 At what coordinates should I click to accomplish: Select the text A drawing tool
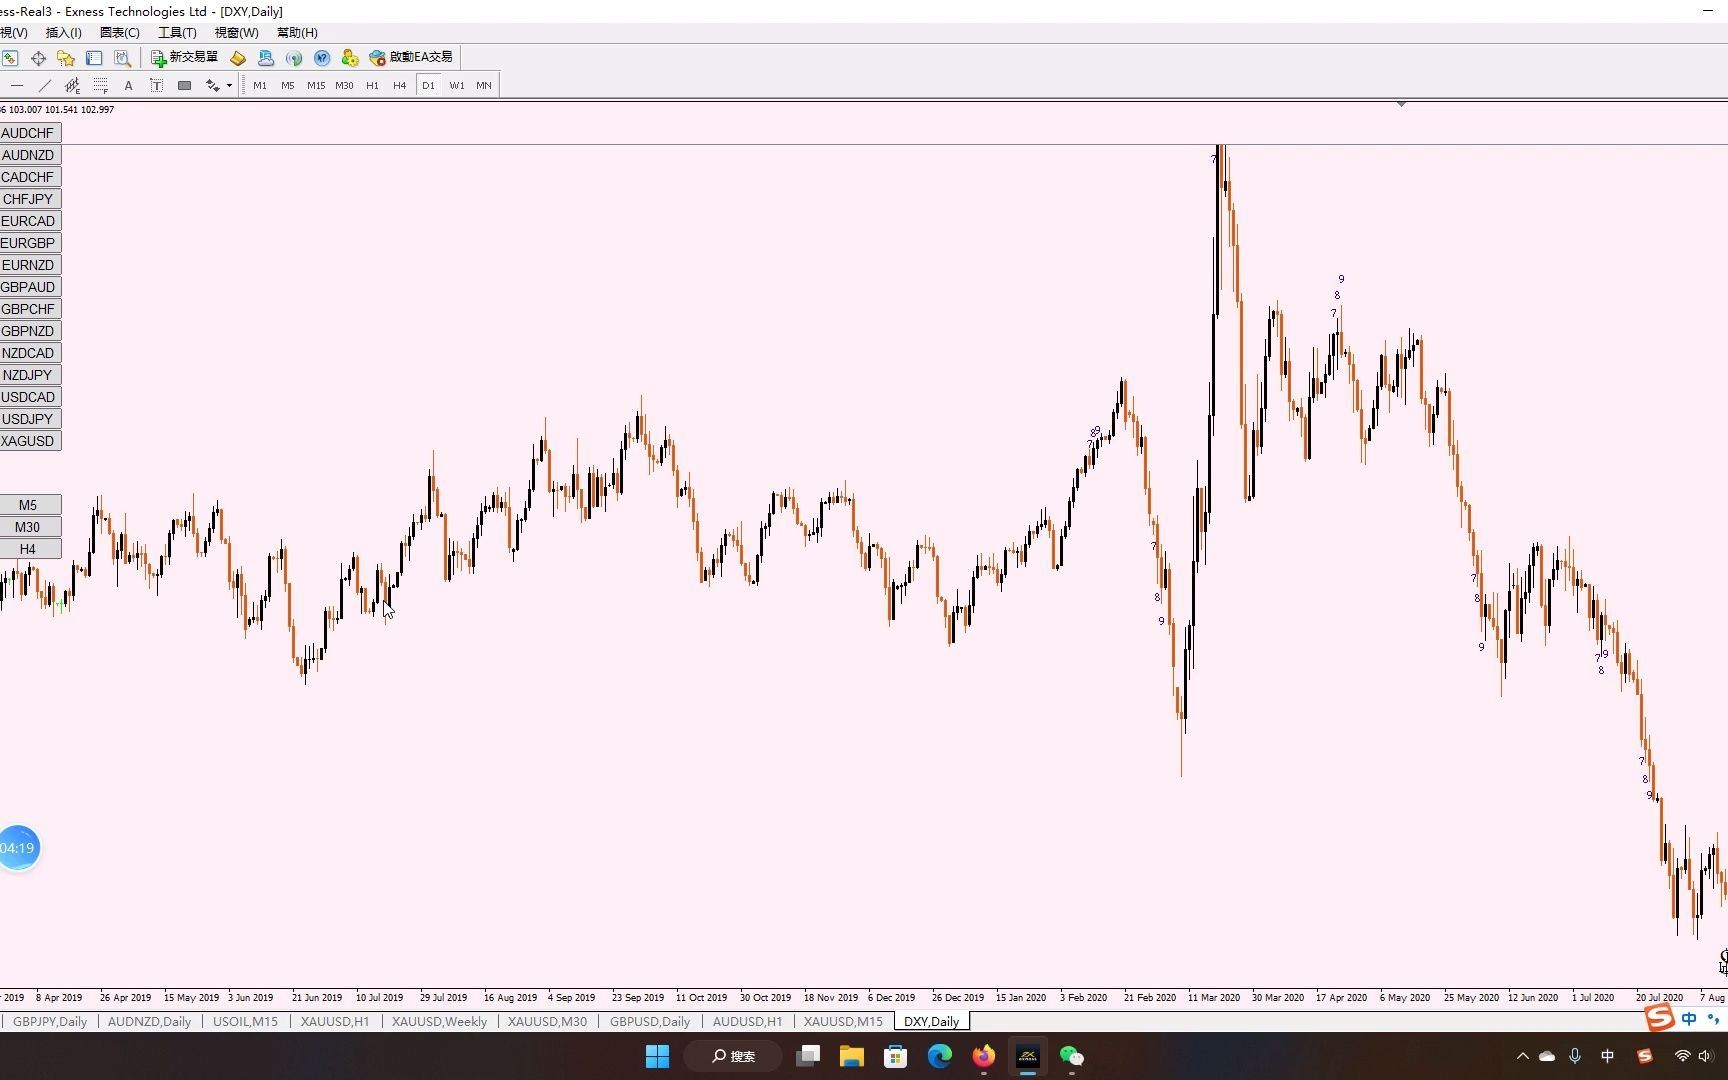click(x=128, y=86)
